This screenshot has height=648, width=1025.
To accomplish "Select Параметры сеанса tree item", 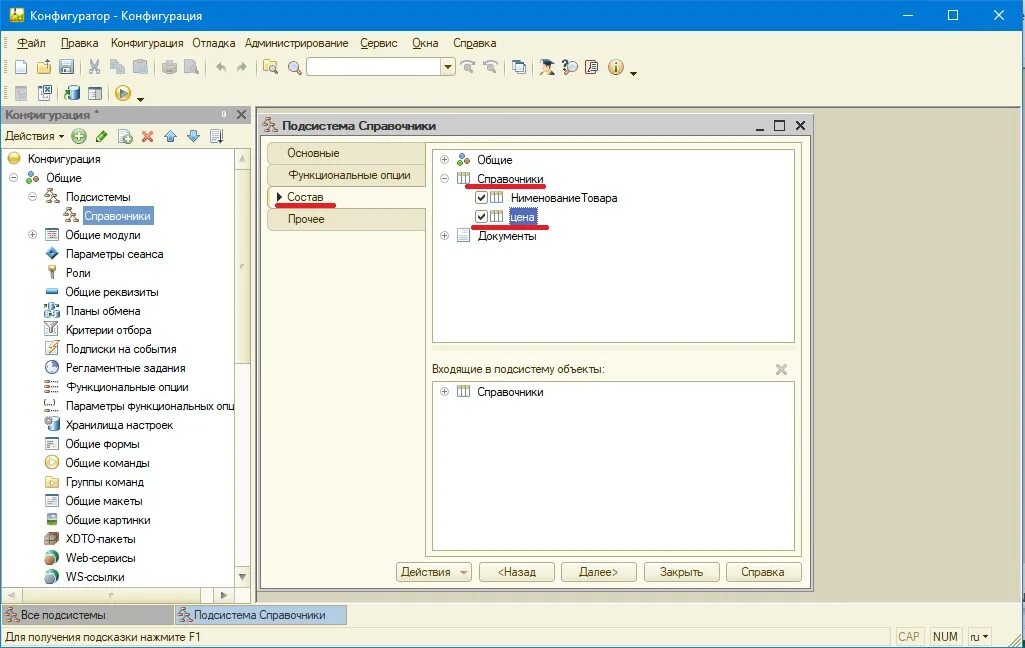I will tap(114, 254).
